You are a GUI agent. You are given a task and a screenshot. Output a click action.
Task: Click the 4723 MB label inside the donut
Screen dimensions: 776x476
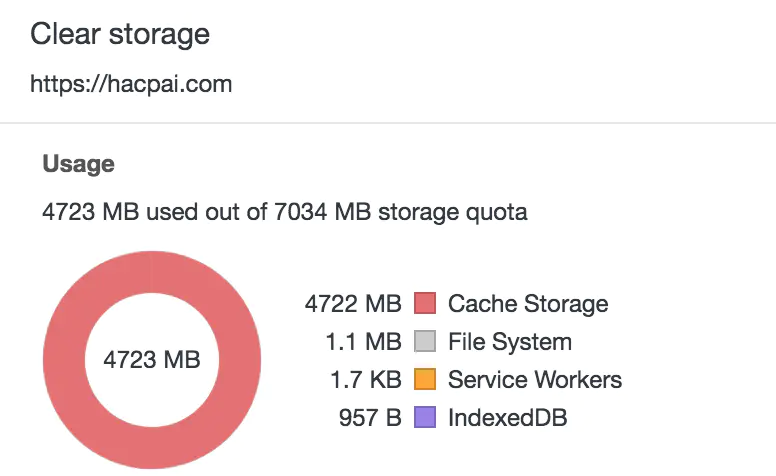(152, 360)
